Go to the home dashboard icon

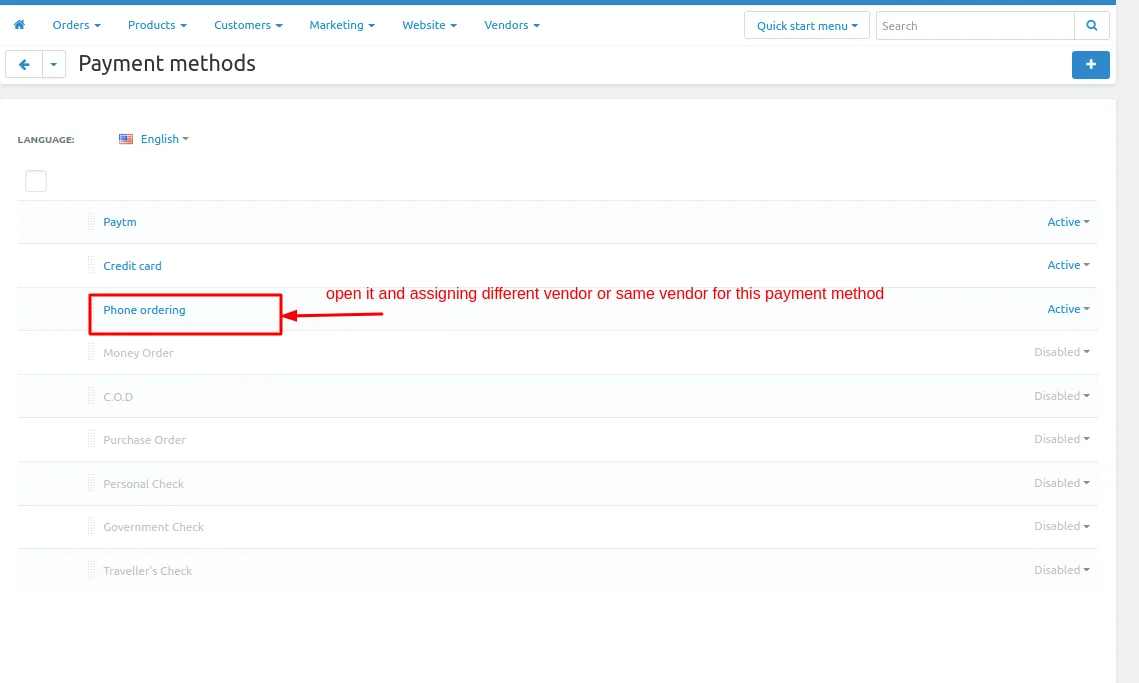pyautogui.click(x=20, y=25)
